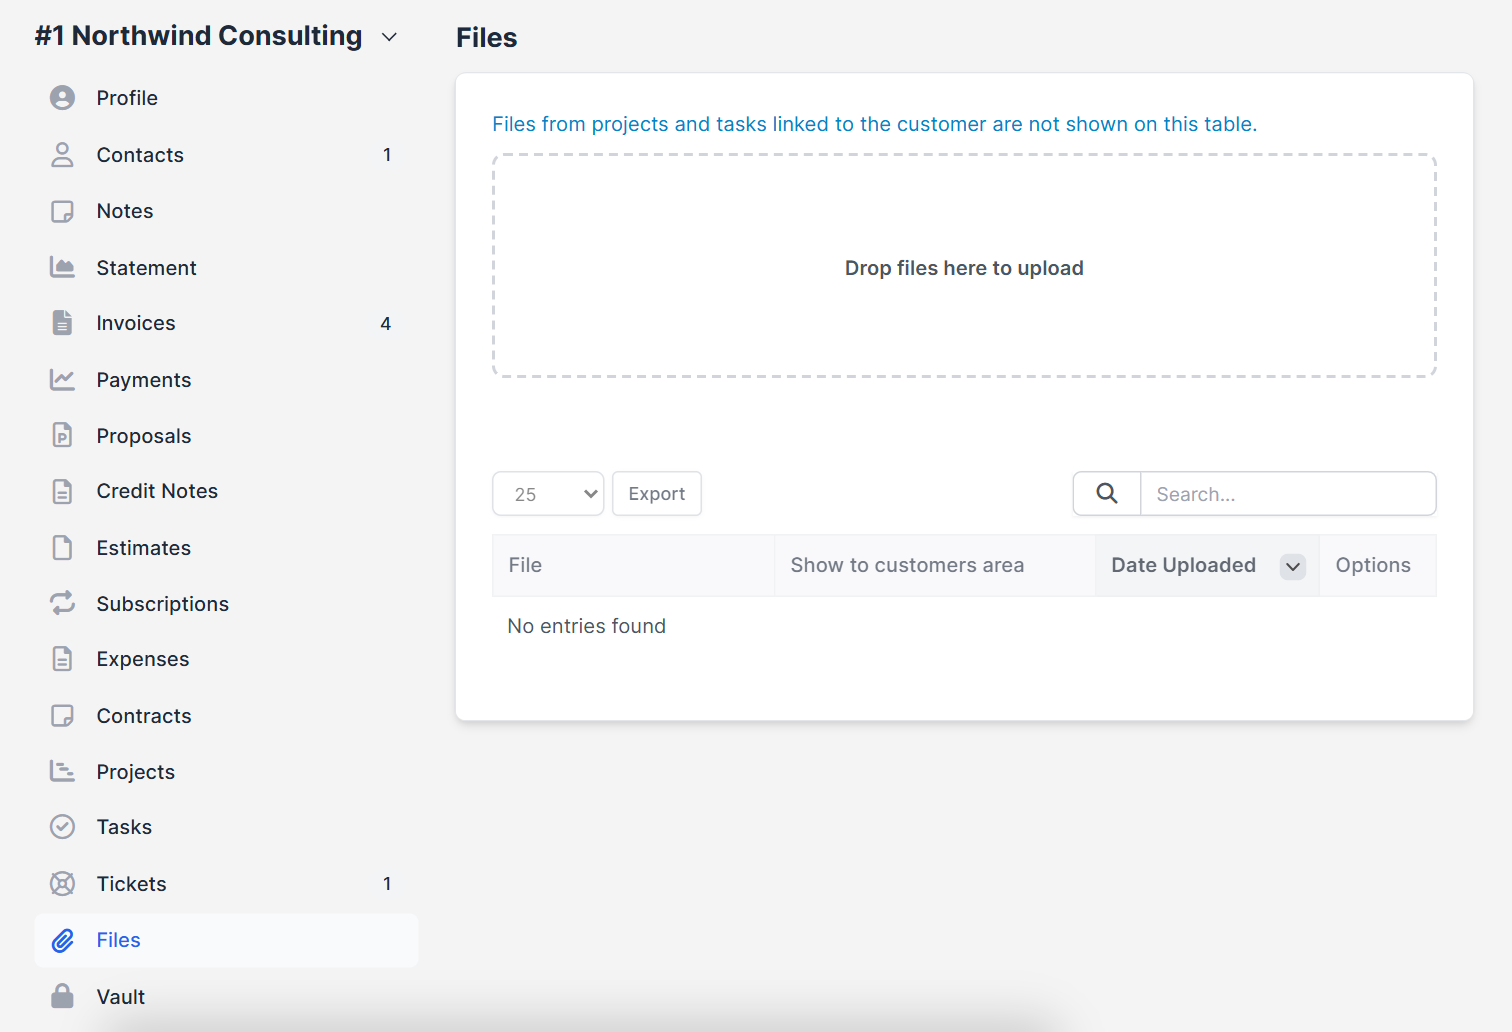Image resolution: width=1512 pixels, height=1032 pixels.
Task: Click the Files page heading
Action: coord(487,38)
